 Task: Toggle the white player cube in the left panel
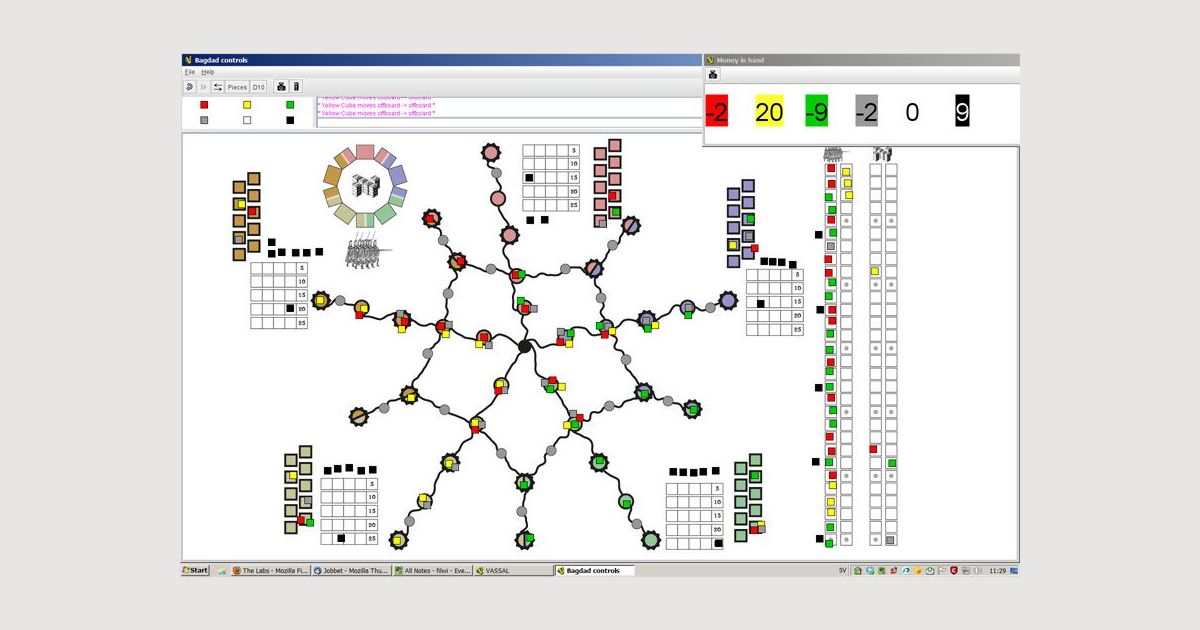pyautogui.click(x=247, y=120)
